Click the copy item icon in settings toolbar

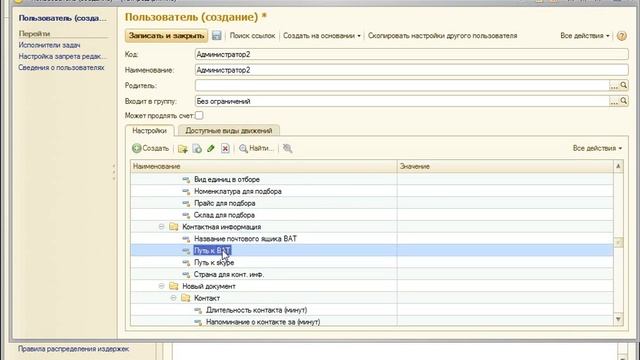click(x=197, y=149)
